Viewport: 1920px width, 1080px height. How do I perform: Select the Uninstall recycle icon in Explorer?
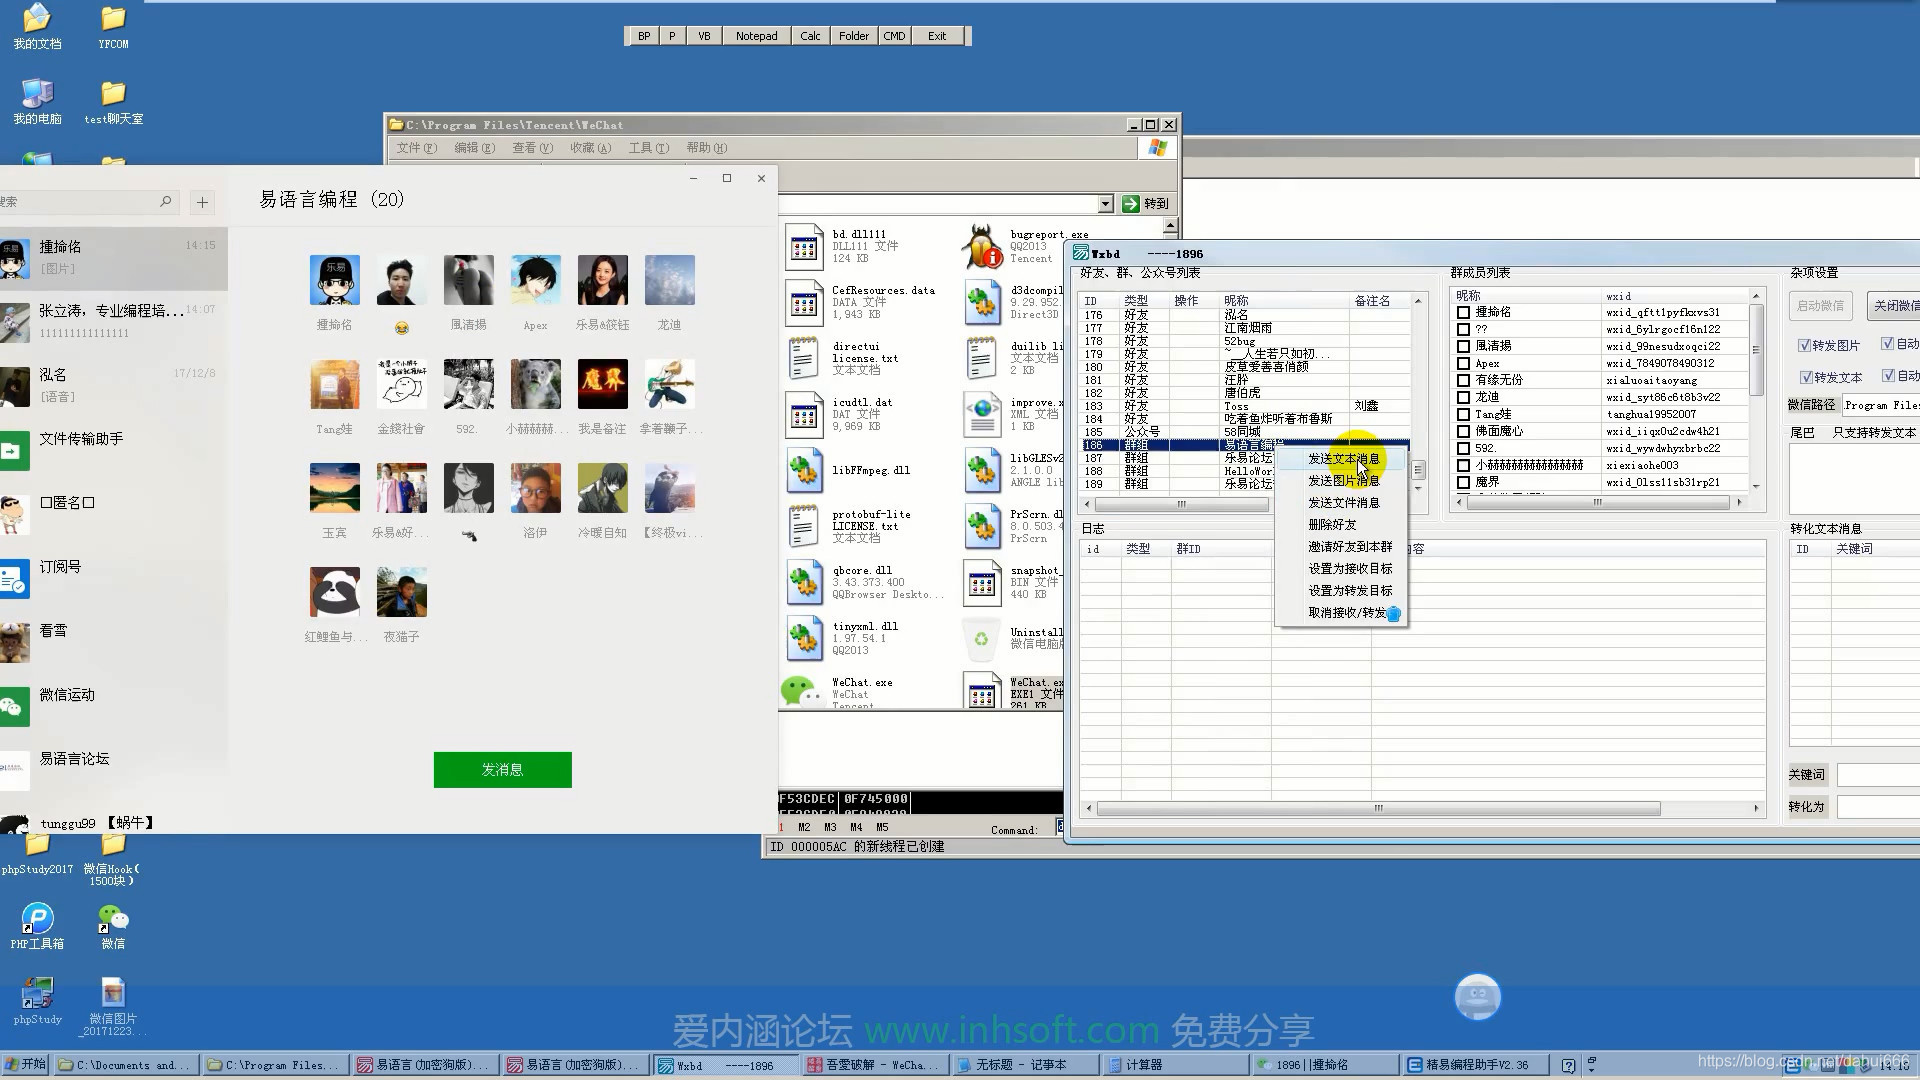(981, 640)
